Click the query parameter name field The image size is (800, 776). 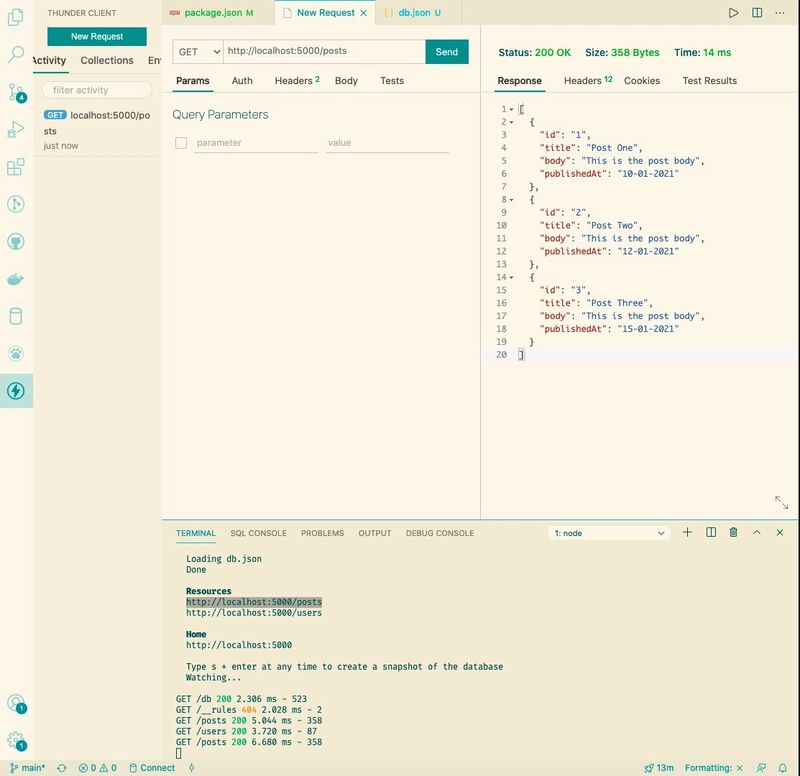click(256, 143)
